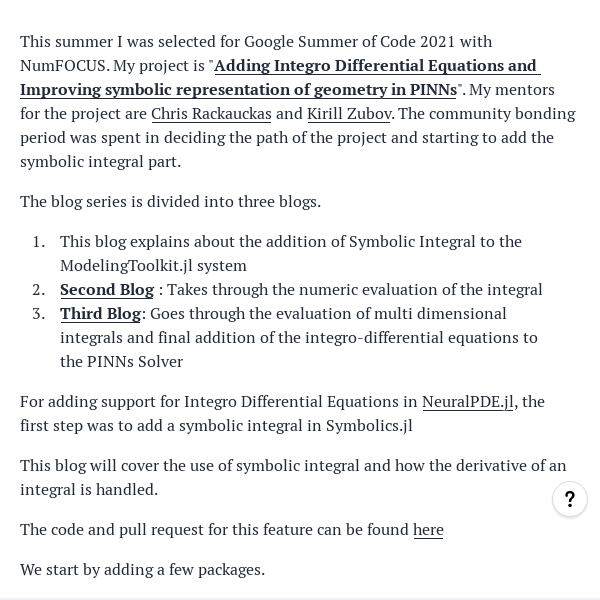Click the word 'NumFOCUS' in the intro
Viewport: 600px width, 600px height.
[x=65, y=66]
